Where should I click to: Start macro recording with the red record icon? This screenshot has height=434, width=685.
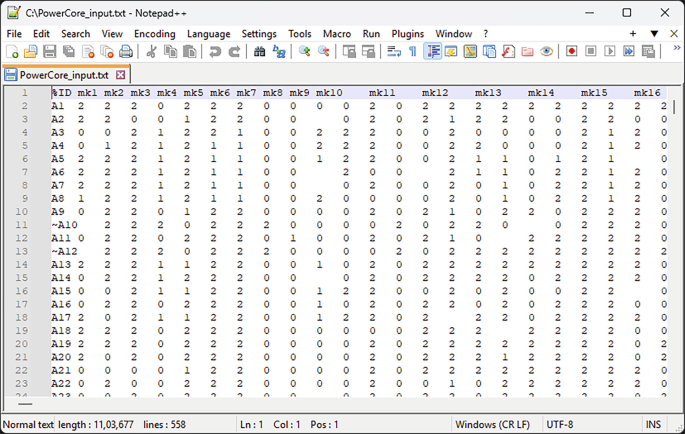point(572,52)
